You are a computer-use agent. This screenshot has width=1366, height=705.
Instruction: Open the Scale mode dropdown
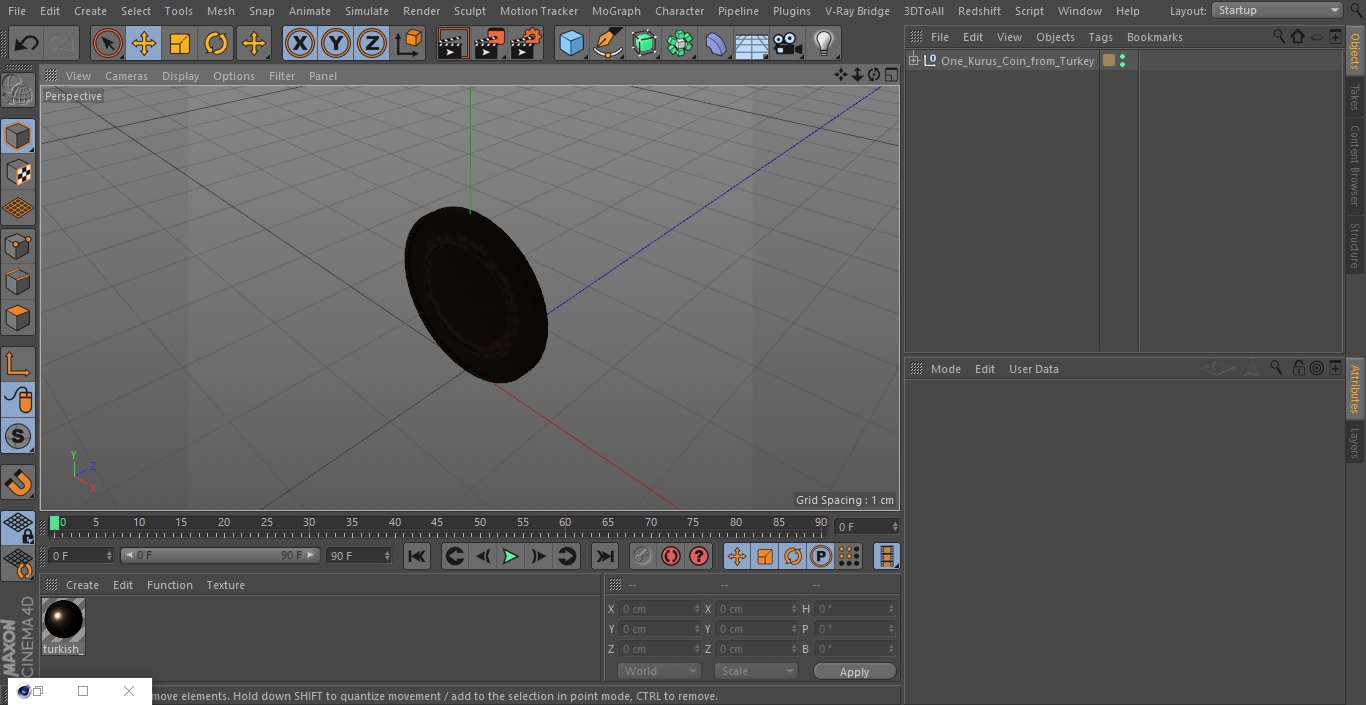click(x=756, y=671)
